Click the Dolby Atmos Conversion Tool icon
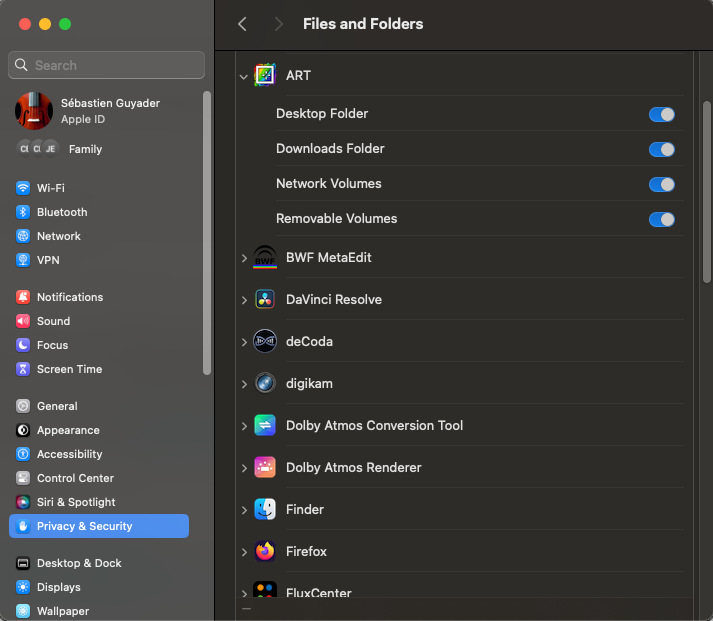Screen dimensions: 713x621 265,425
